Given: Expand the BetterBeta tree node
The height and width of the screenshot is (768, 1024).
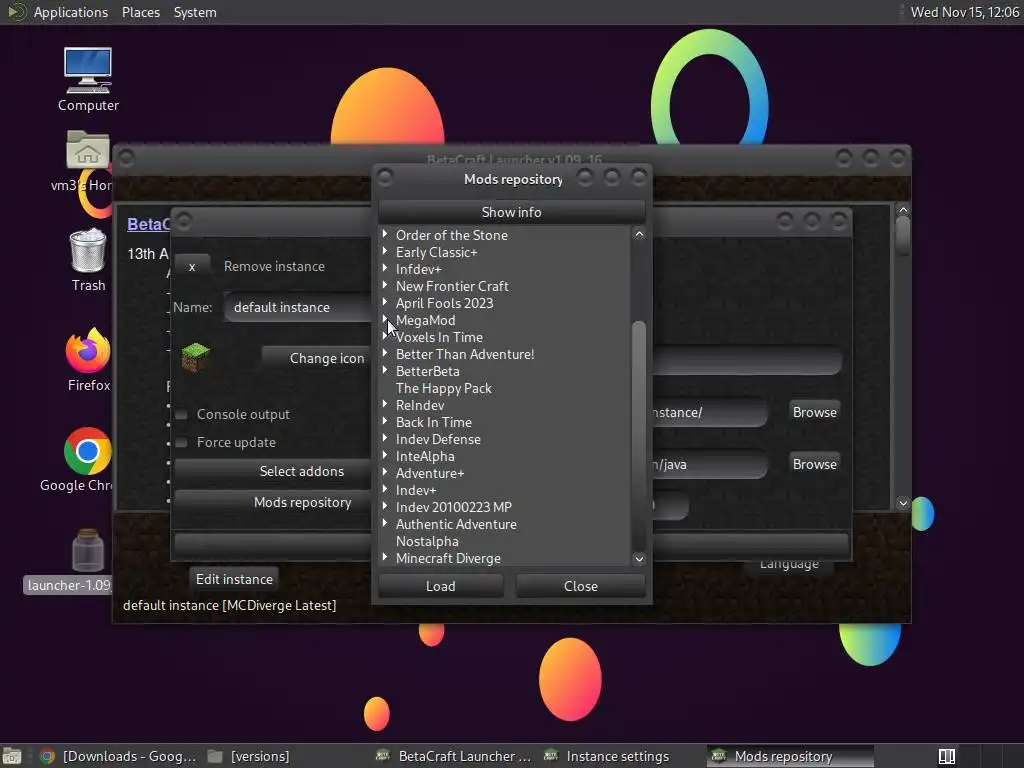Looking at the screenshot, I should point(385,370).
